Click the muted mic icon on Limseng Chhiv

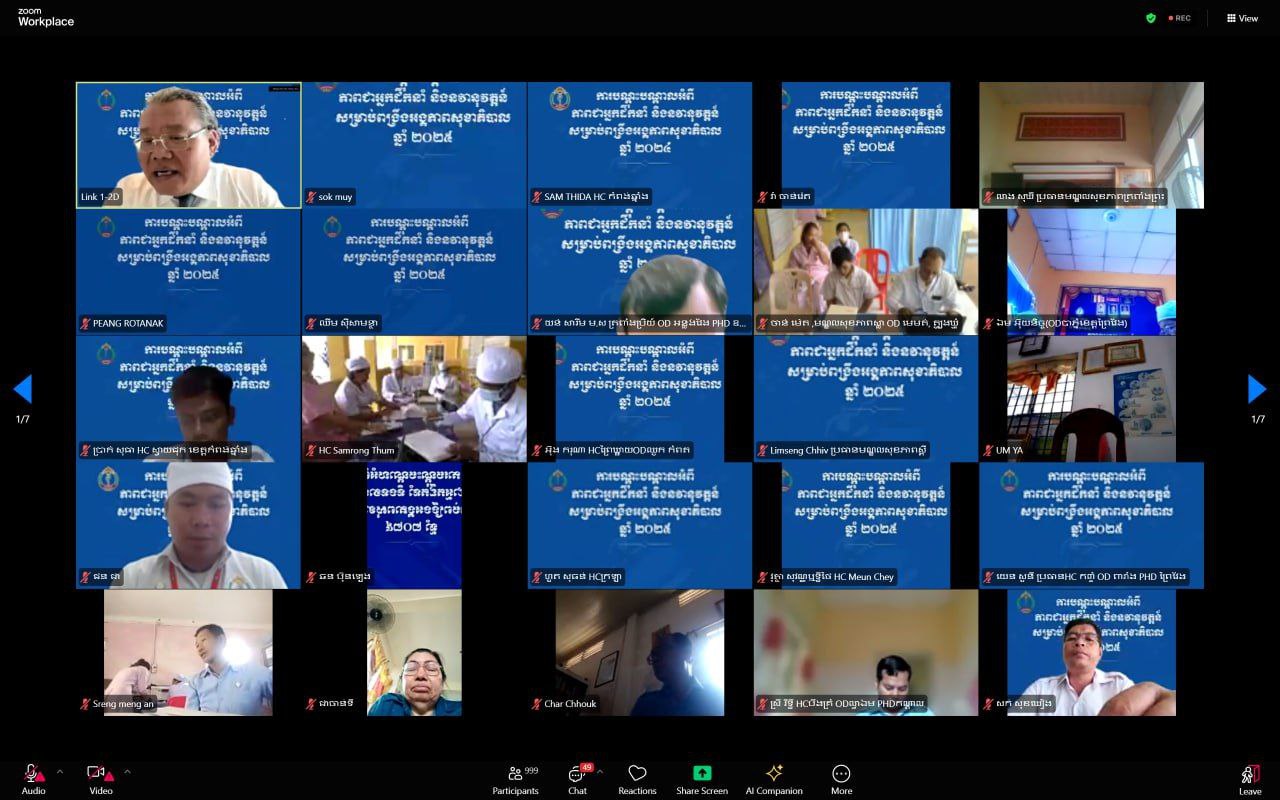click(763, 450)
